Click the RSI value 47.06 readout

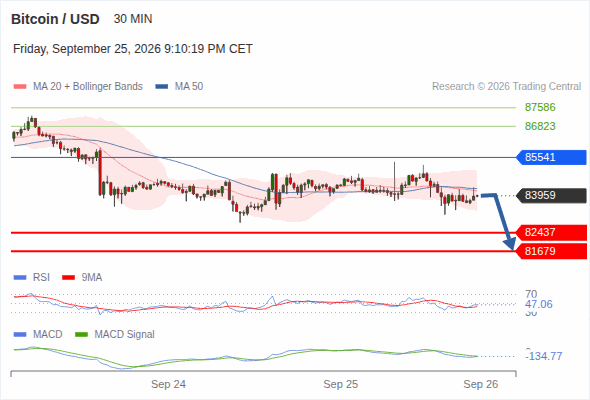[539, 304]
